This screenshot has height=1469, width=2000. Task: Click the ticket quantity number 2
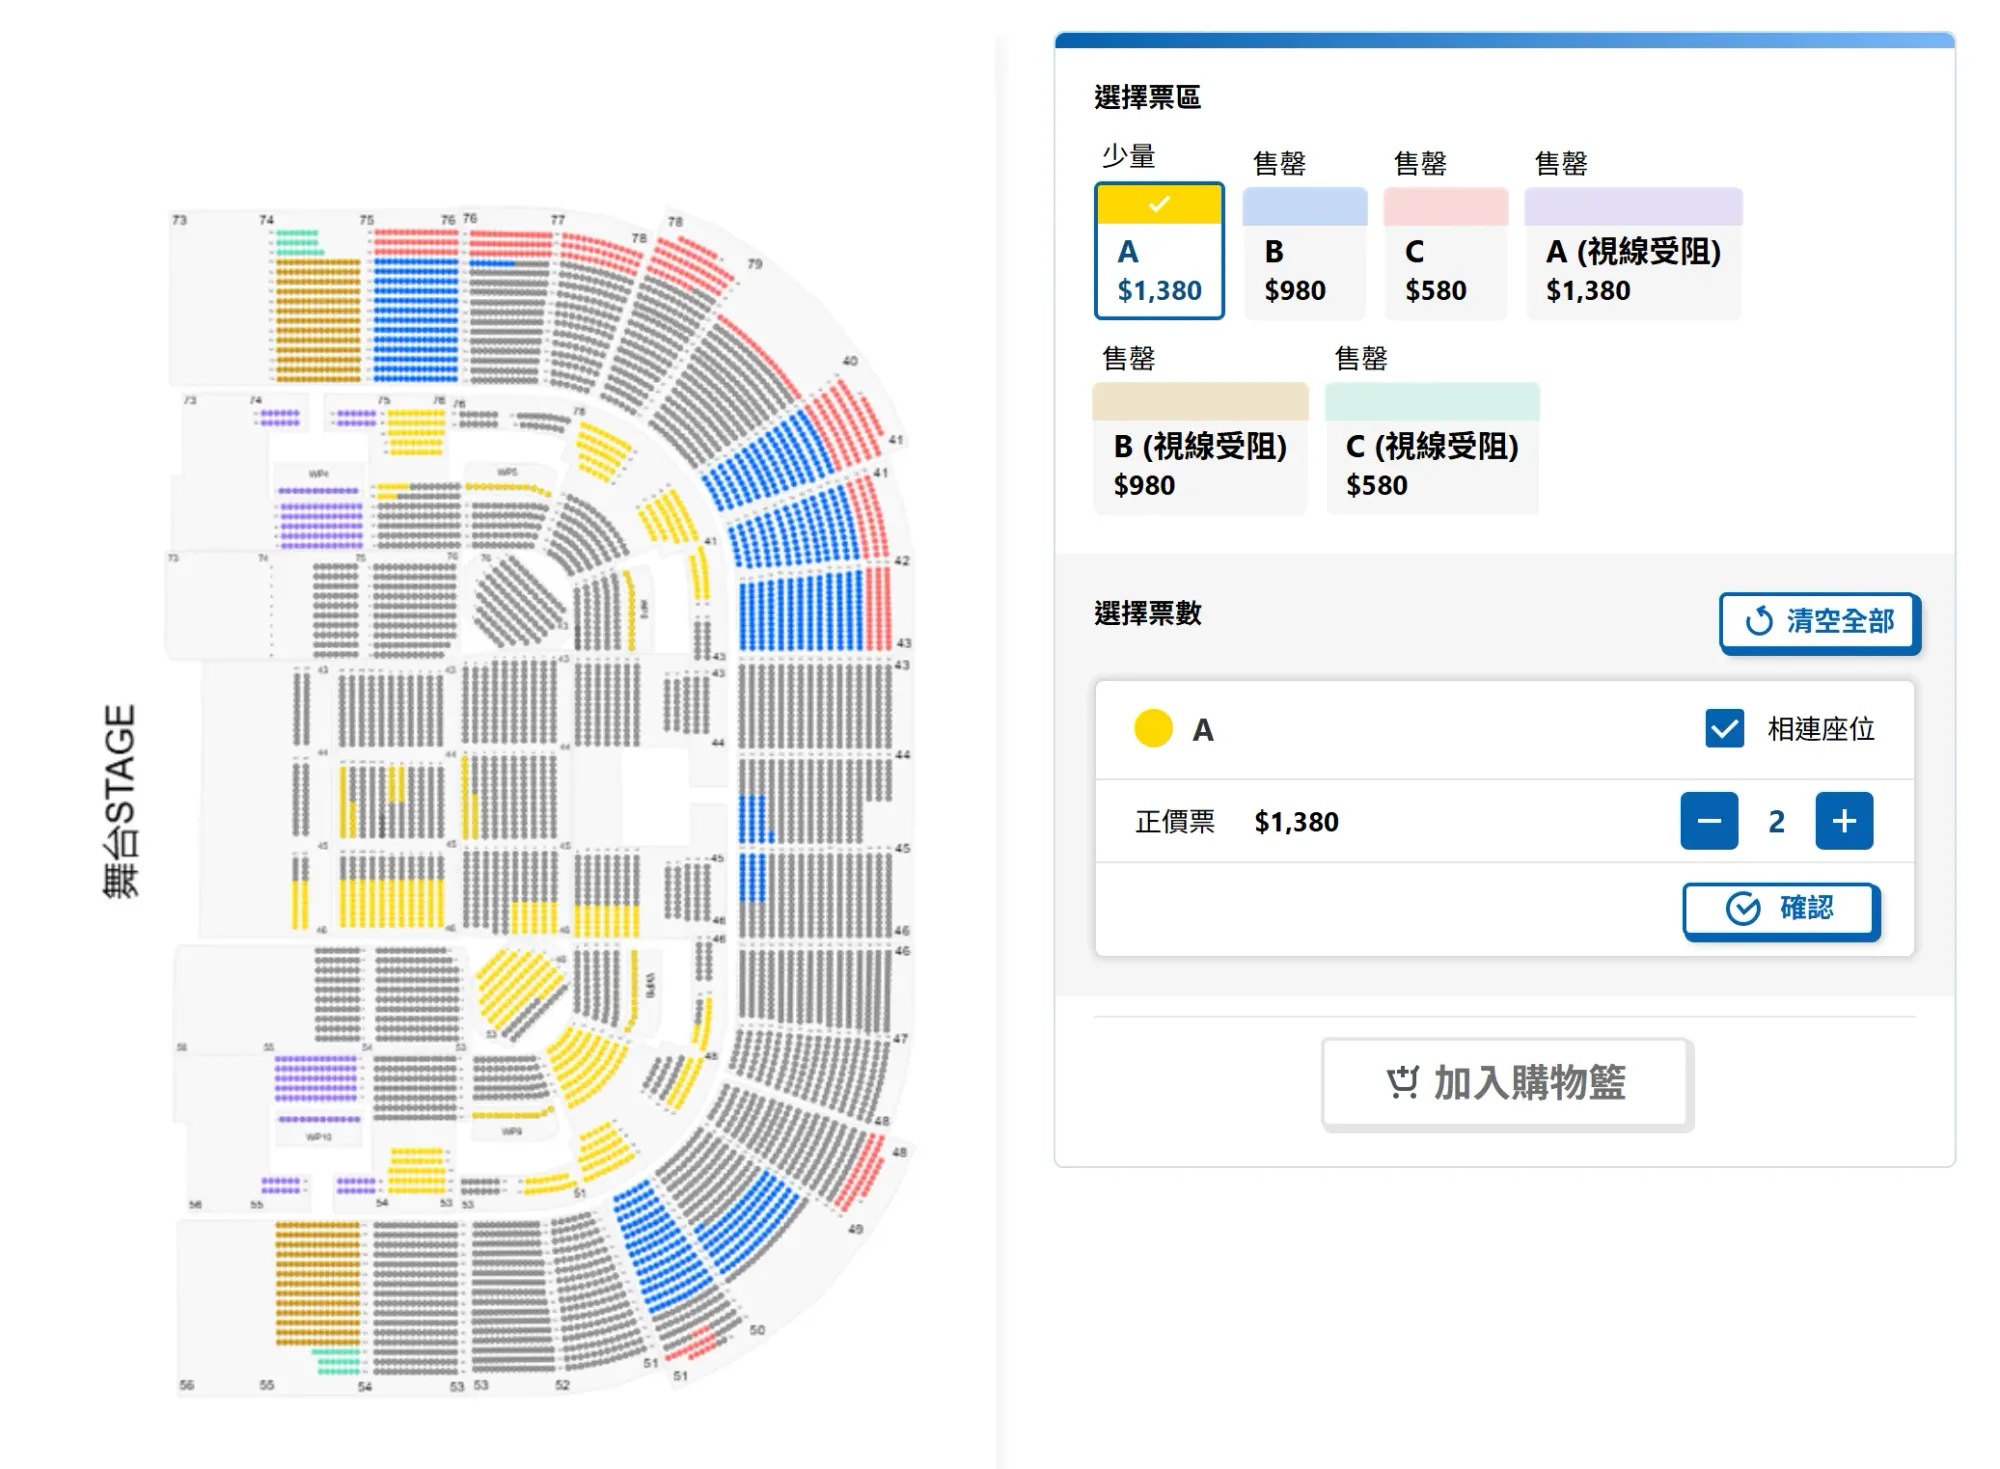pos(1776,822)
